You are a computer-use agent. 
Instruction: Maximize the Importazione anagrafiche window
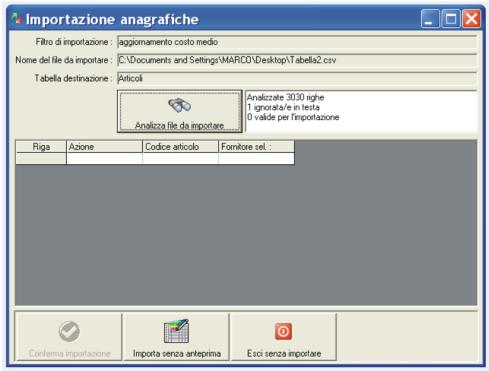(x=451, y=18)
